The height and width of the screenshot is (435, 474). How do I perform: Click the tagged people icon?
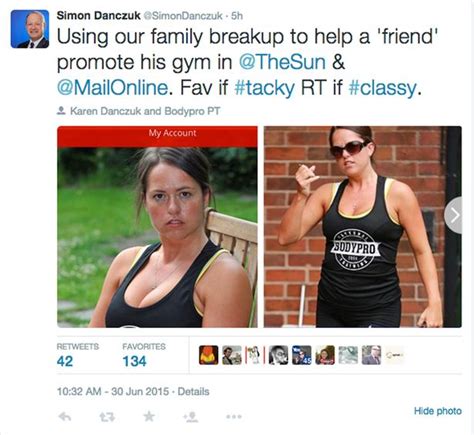[x=61, y=111]
